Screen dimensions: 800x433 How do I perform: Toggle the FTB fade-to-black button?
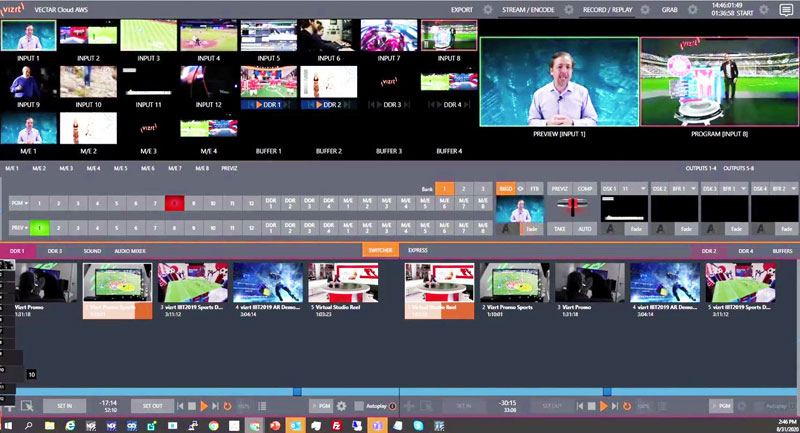tap(534, 188)
